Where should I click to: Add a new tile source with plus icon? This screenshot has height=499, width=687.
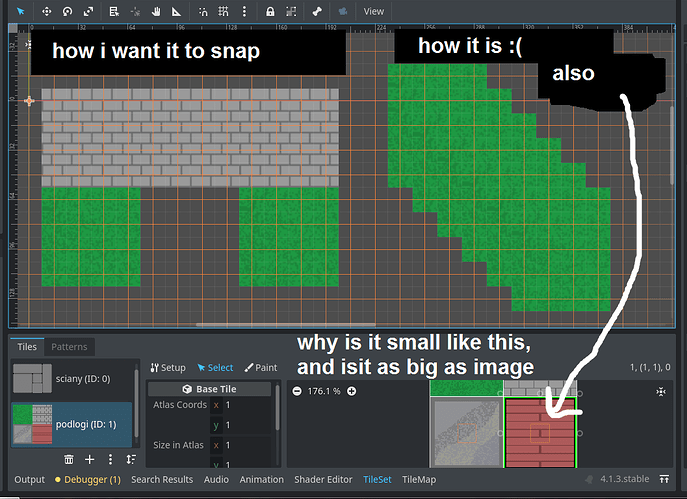point(89,459)
